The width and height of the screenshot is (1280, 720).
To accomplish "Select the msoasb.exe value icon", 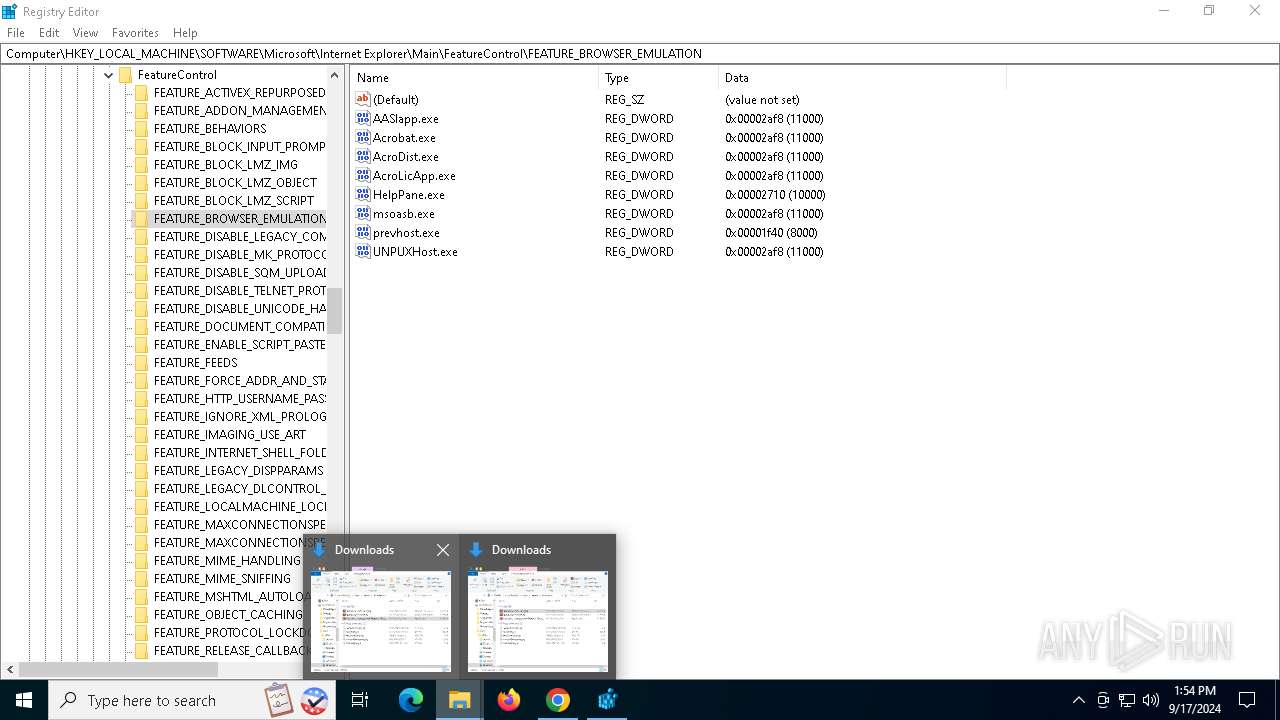I will click(x=363, y=213).
